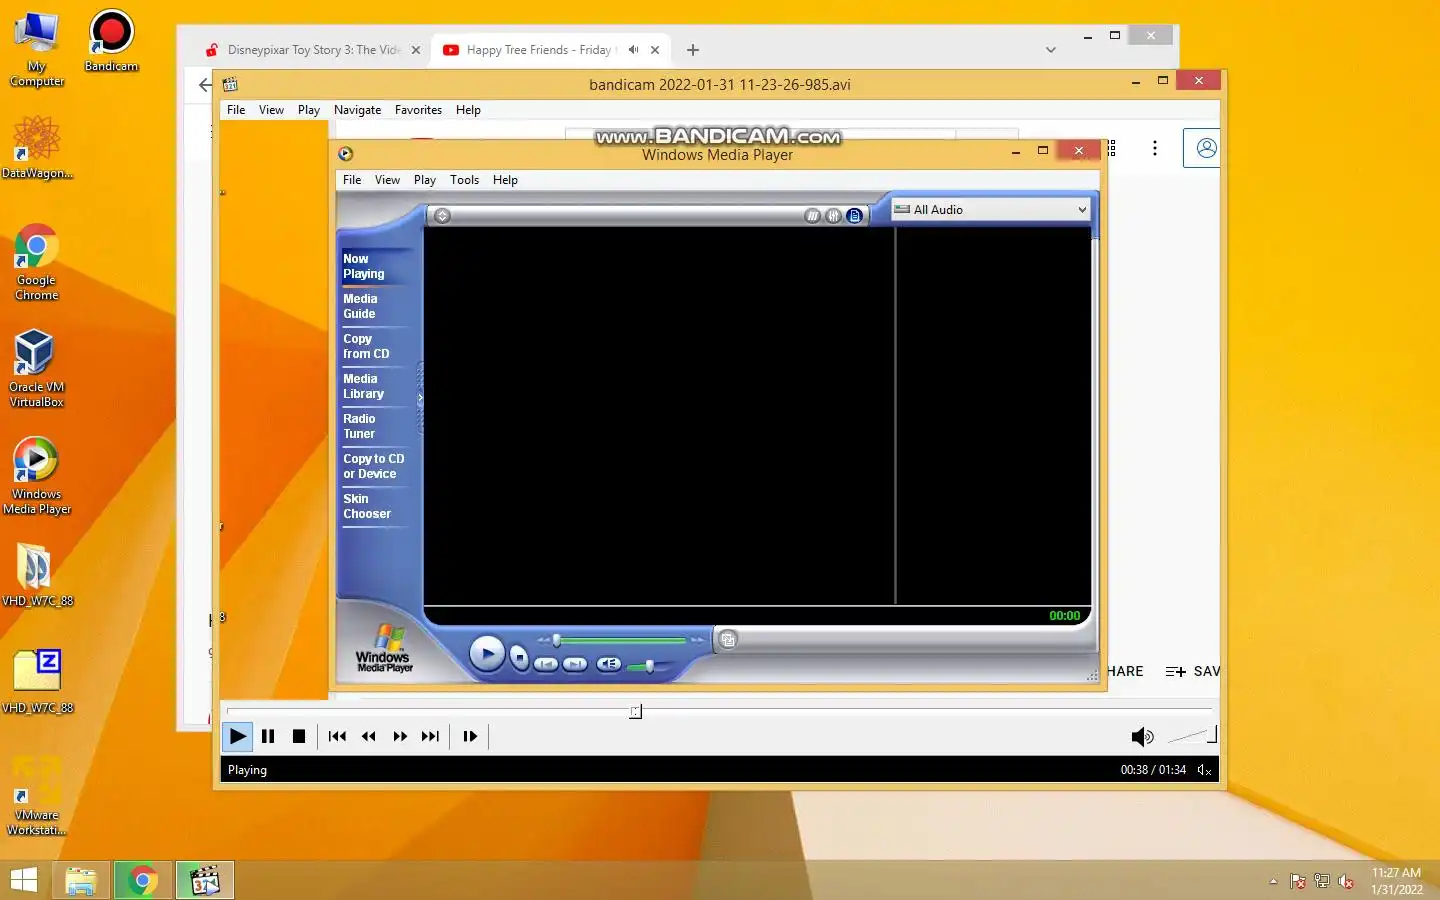
Task: Open the Oracle VM VirtualBox desktop shortcut
Action: tap(37, 369)
